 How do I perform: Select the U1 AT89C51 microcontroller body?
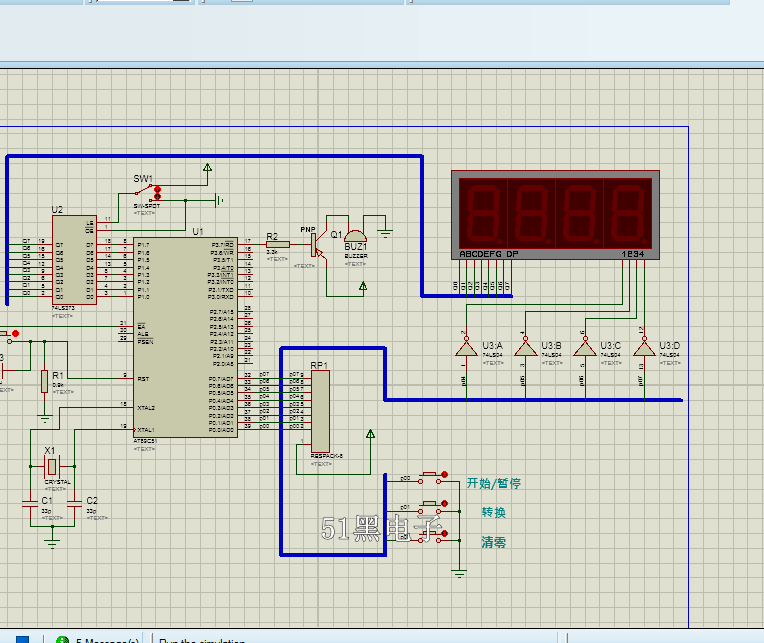coord(185,337)
